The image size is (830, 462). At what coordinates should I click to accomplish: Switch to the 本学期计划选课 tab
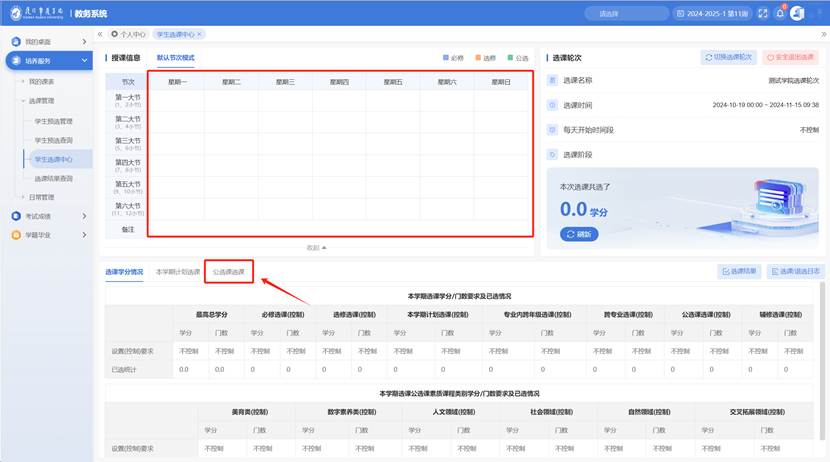coord(178,272)
